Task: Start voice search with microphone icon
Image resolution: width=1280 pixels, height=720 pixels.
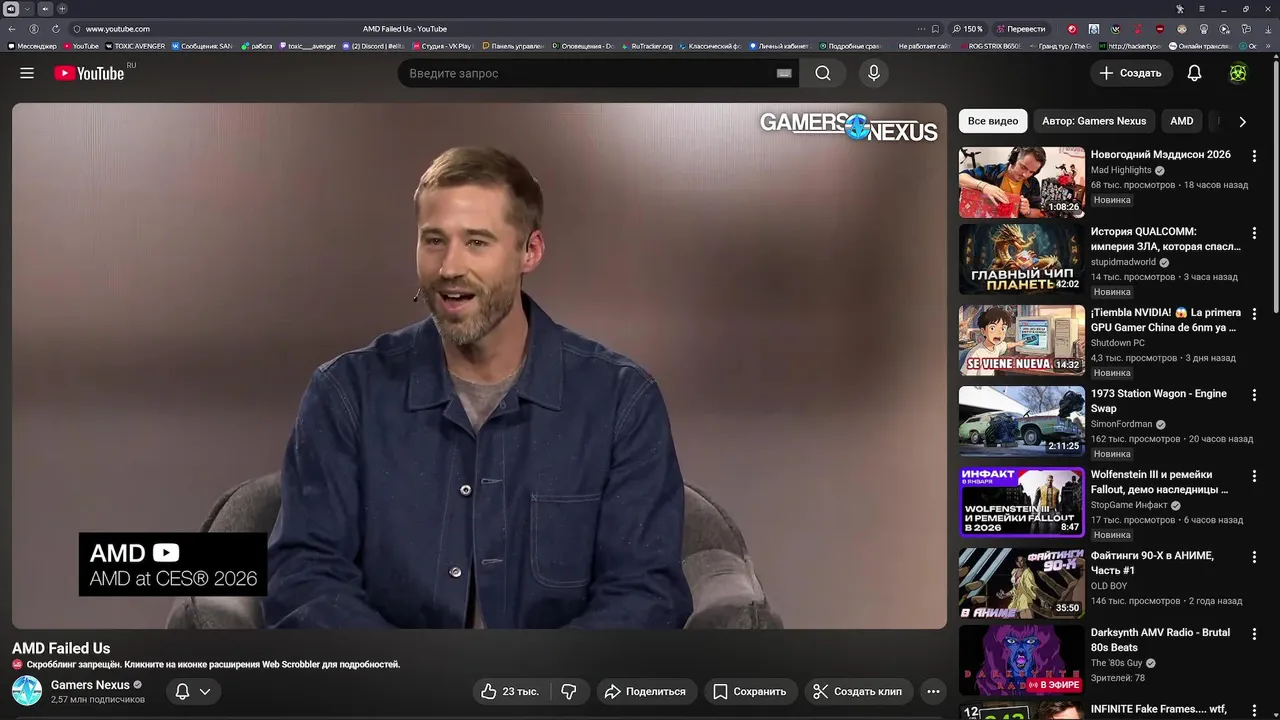Action: [874, 73]
